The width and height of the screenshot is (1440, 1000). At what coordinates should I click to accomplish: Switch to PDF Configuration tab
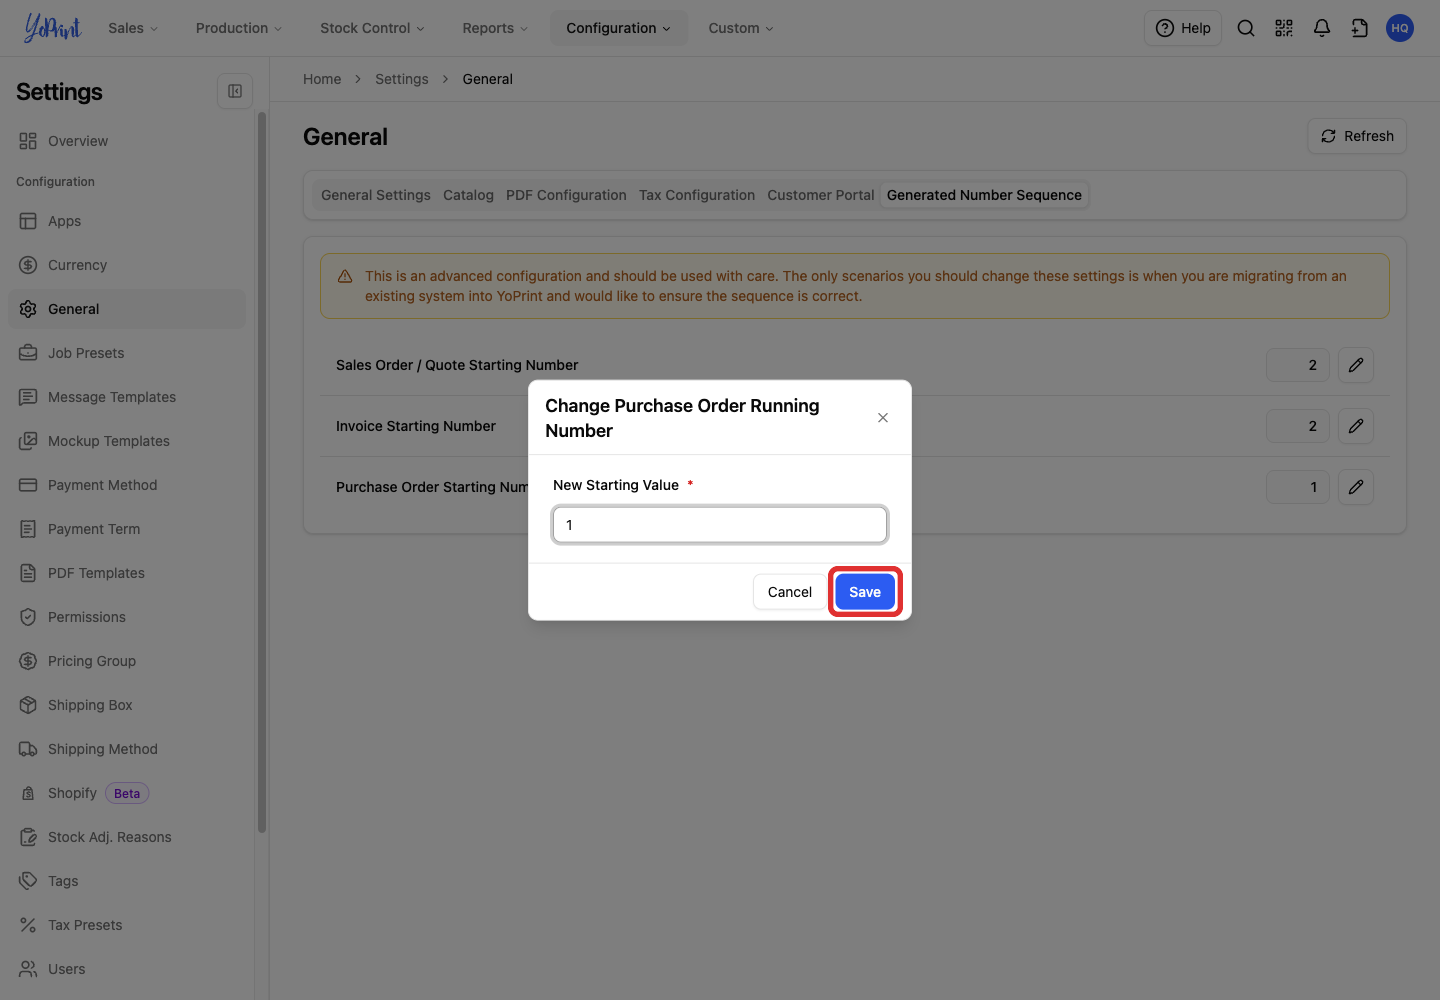click(x=566, y=195)
